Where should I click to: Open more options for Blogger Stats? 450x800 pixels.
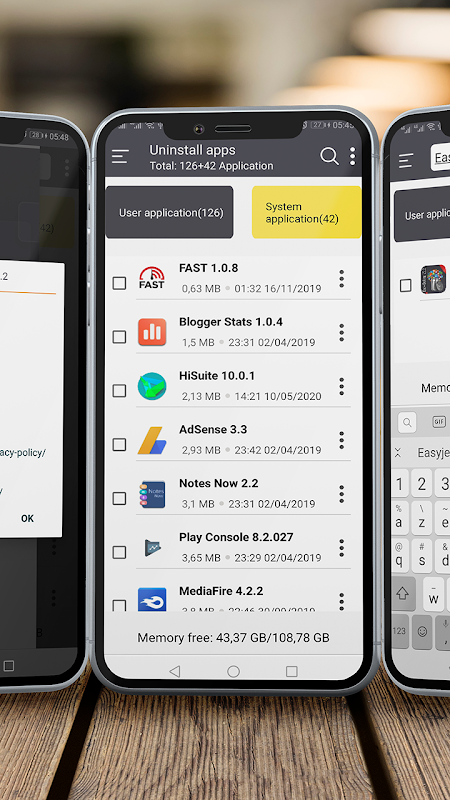click(341, 333)
